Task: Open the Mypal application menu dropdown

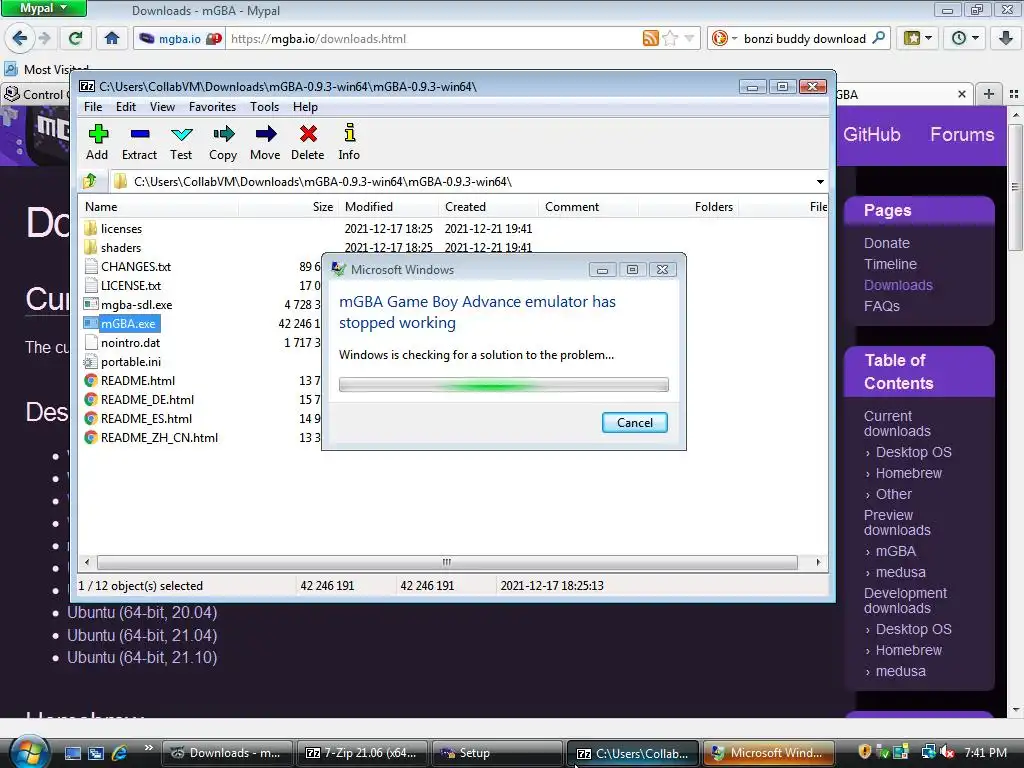Action: click(43, 8)
